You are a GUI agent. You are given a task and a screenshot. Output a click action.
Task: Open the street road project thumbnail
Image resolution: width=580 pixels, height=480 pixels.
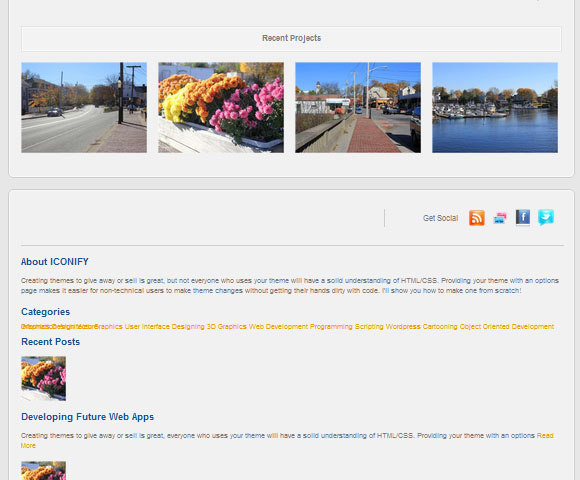[84, 107]
